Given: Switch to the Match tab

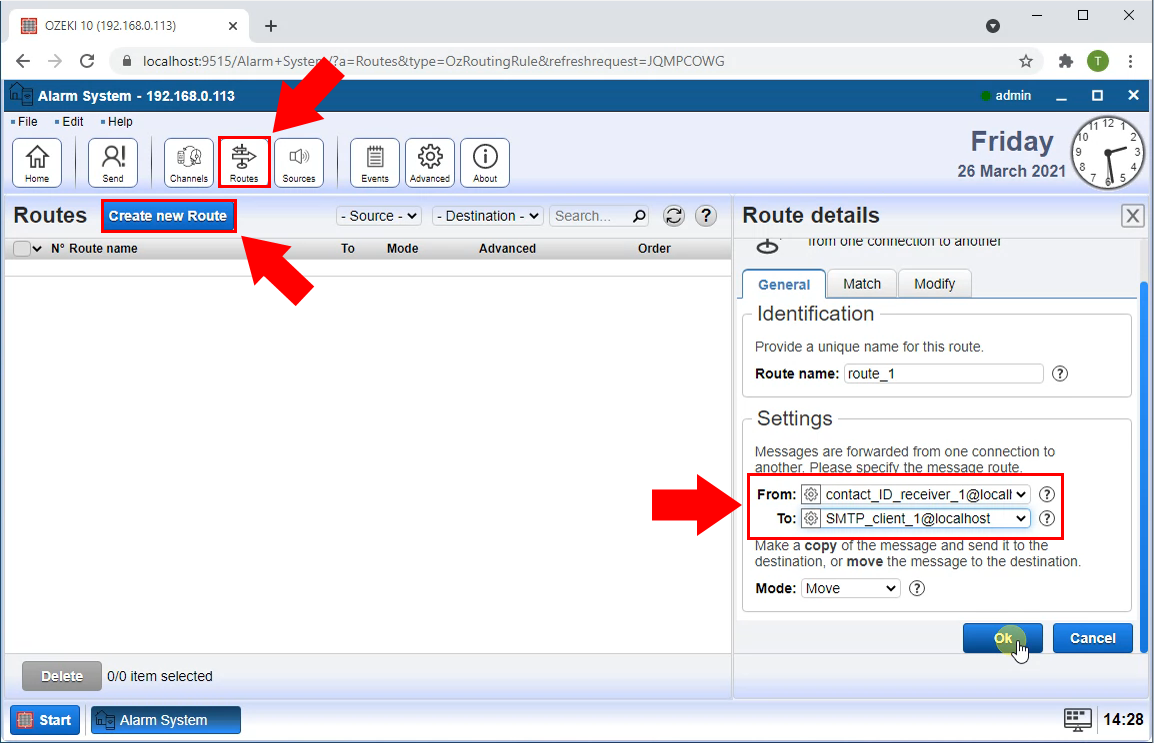Looking at the screenshot, I should point(861,284).
